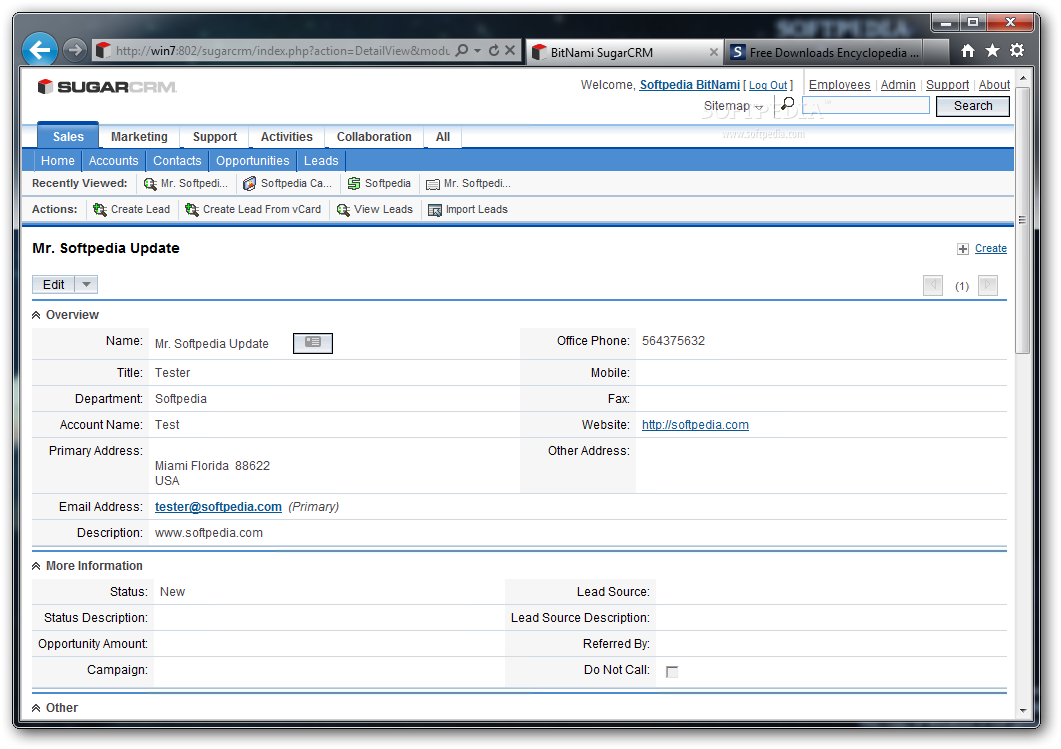Open recently viewed Softpedia opportunity item
Viewport: 1061px width, 749px height.
tap(378, 183)
